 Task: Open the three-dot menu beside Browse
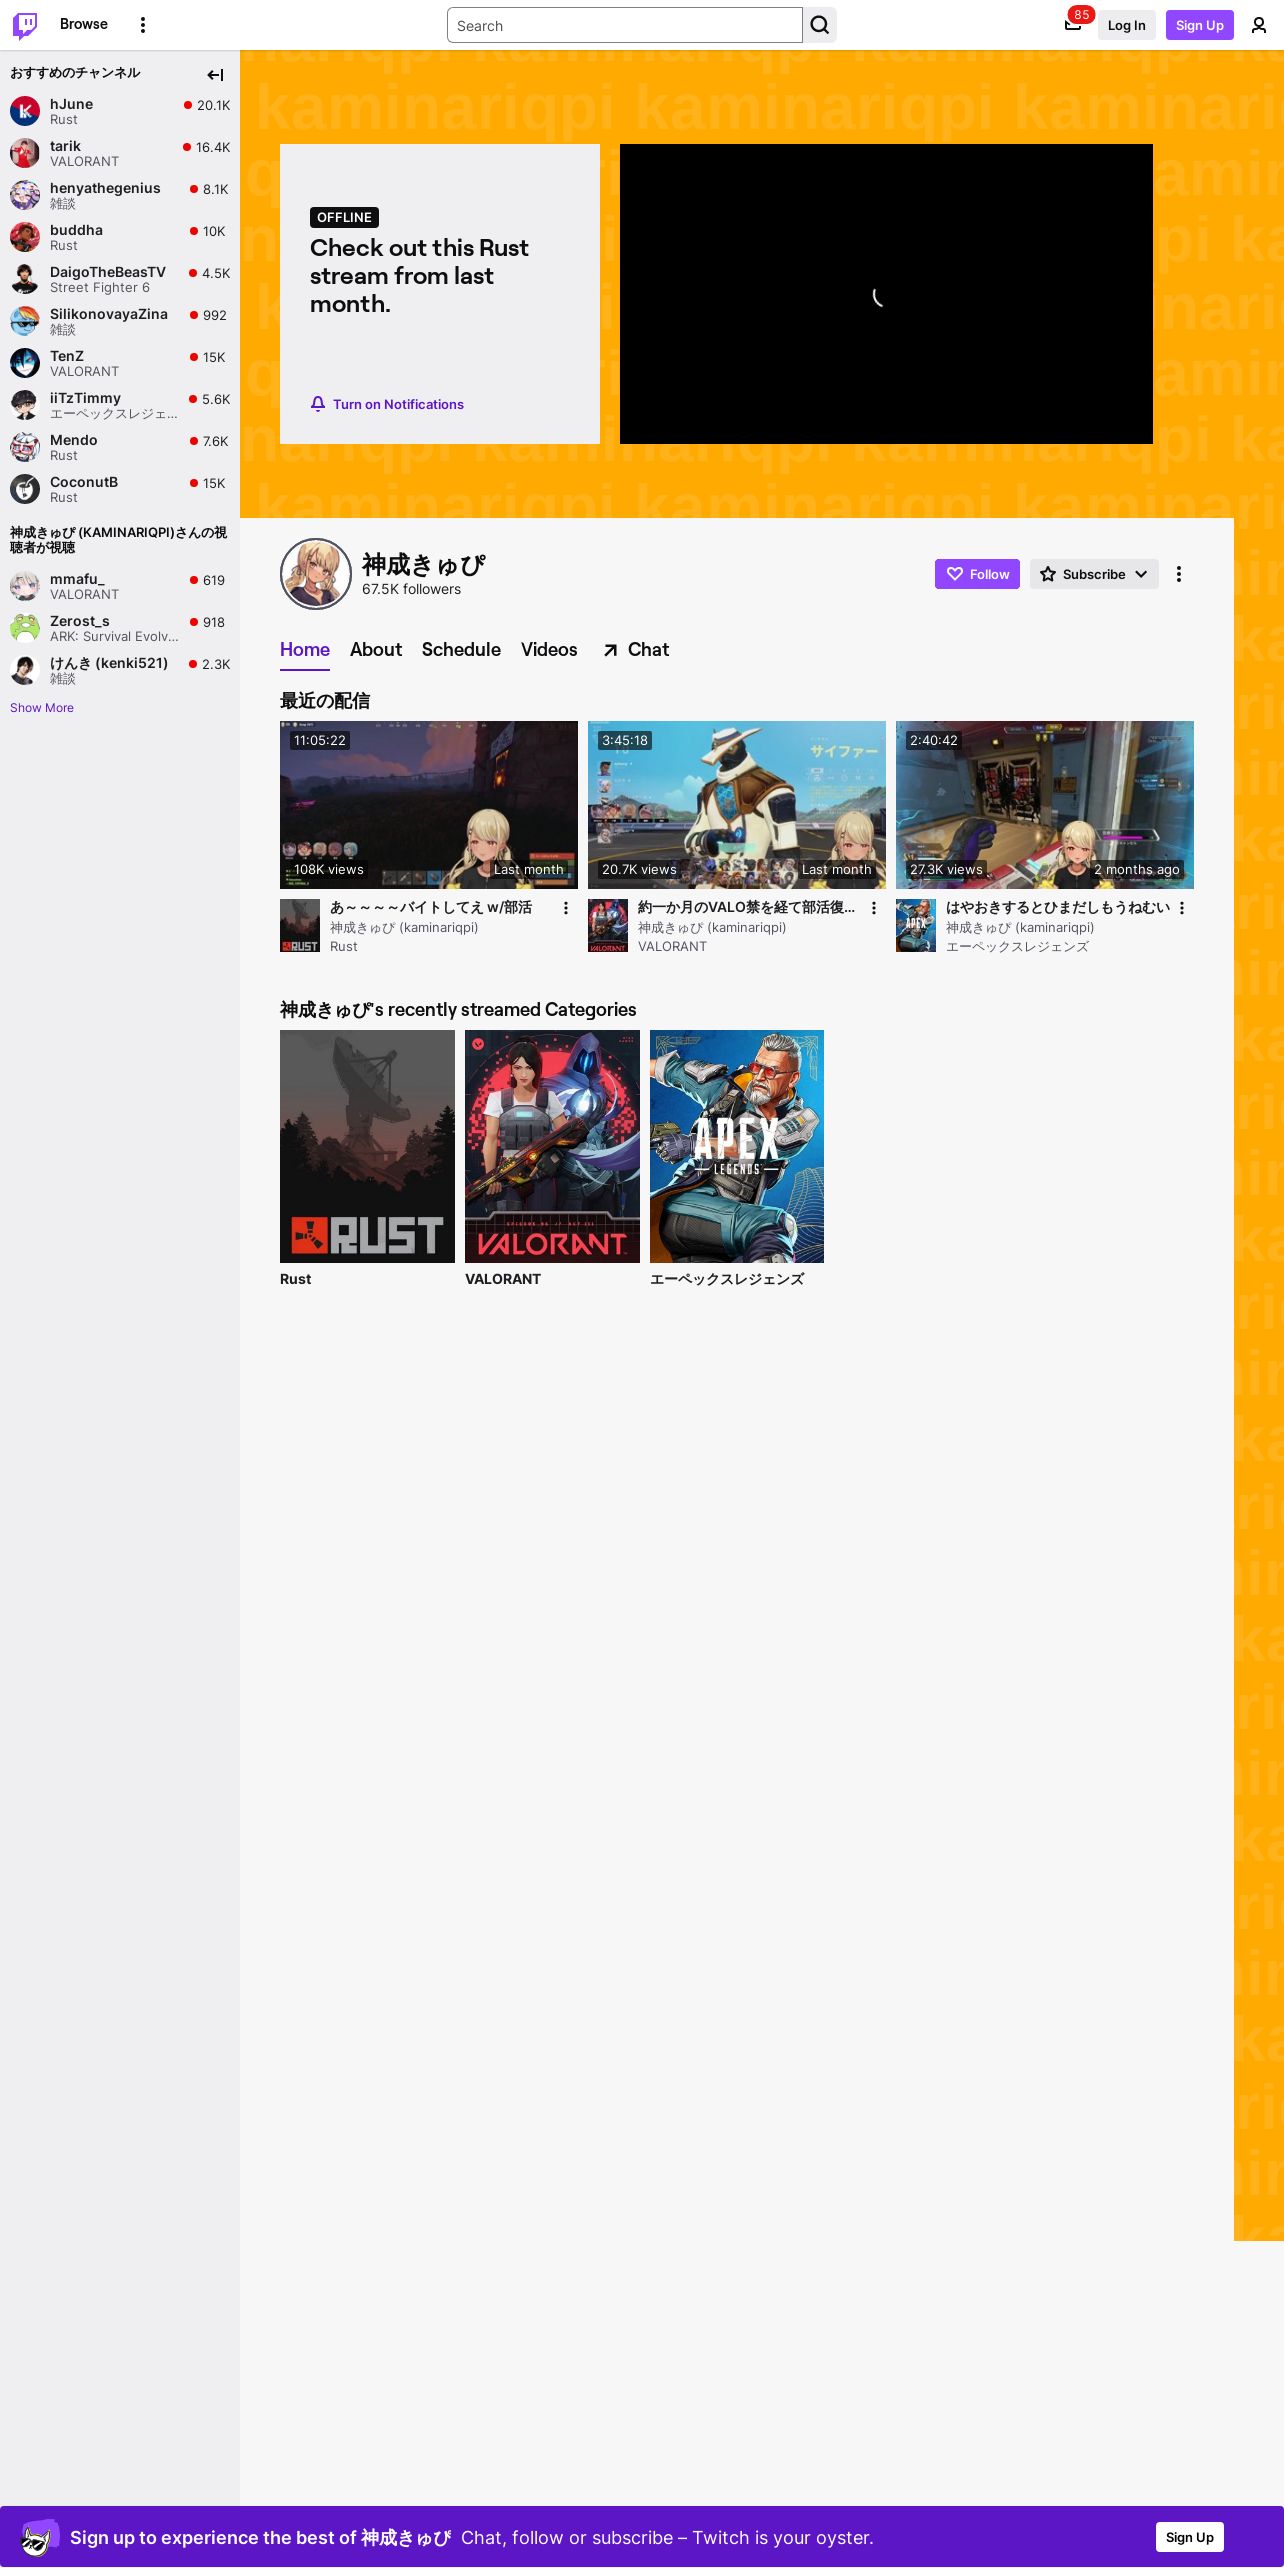[143, 25]
